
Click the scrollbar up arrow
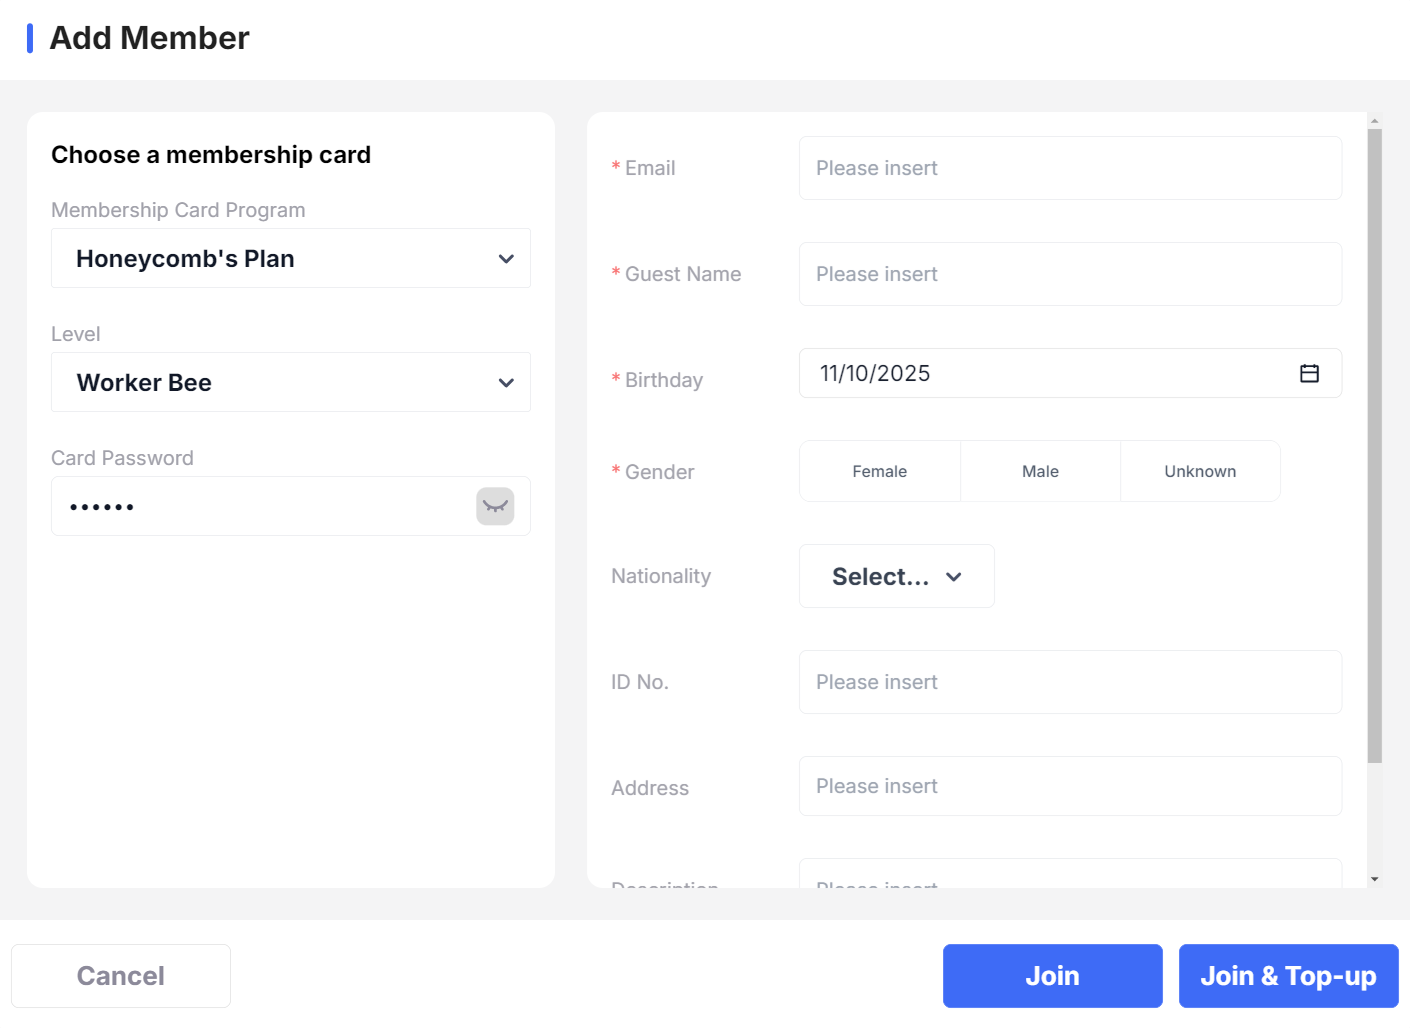[x=1375, y=121]
